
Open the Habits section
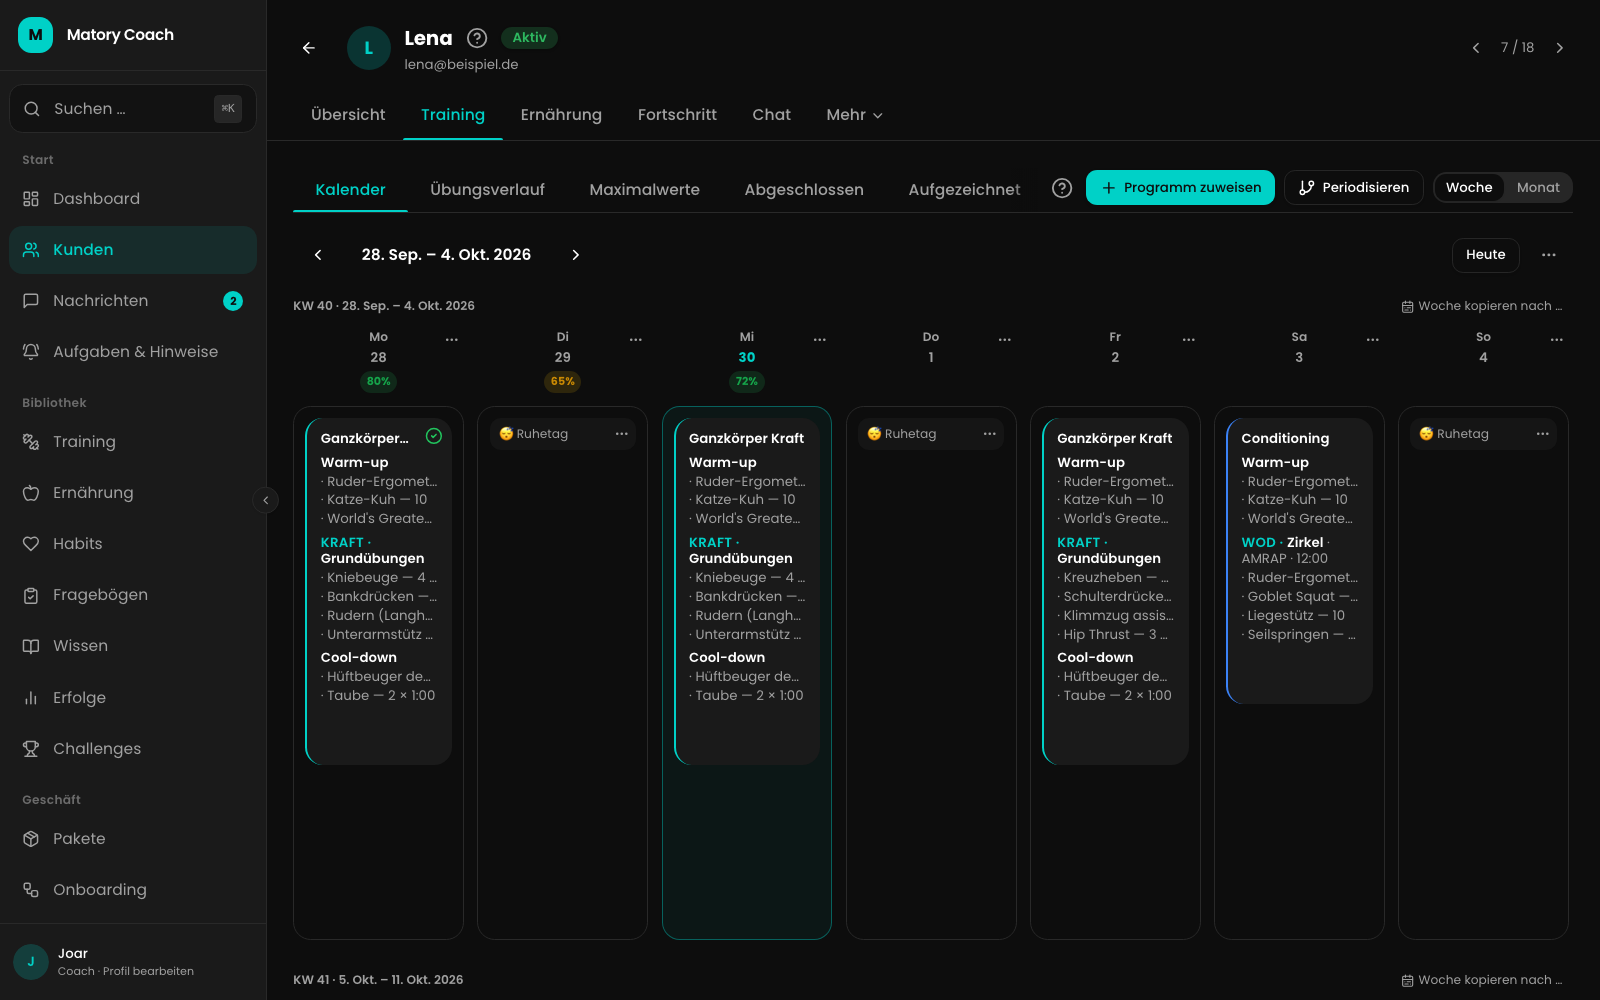pyautogui.click(x=133, y=544)
